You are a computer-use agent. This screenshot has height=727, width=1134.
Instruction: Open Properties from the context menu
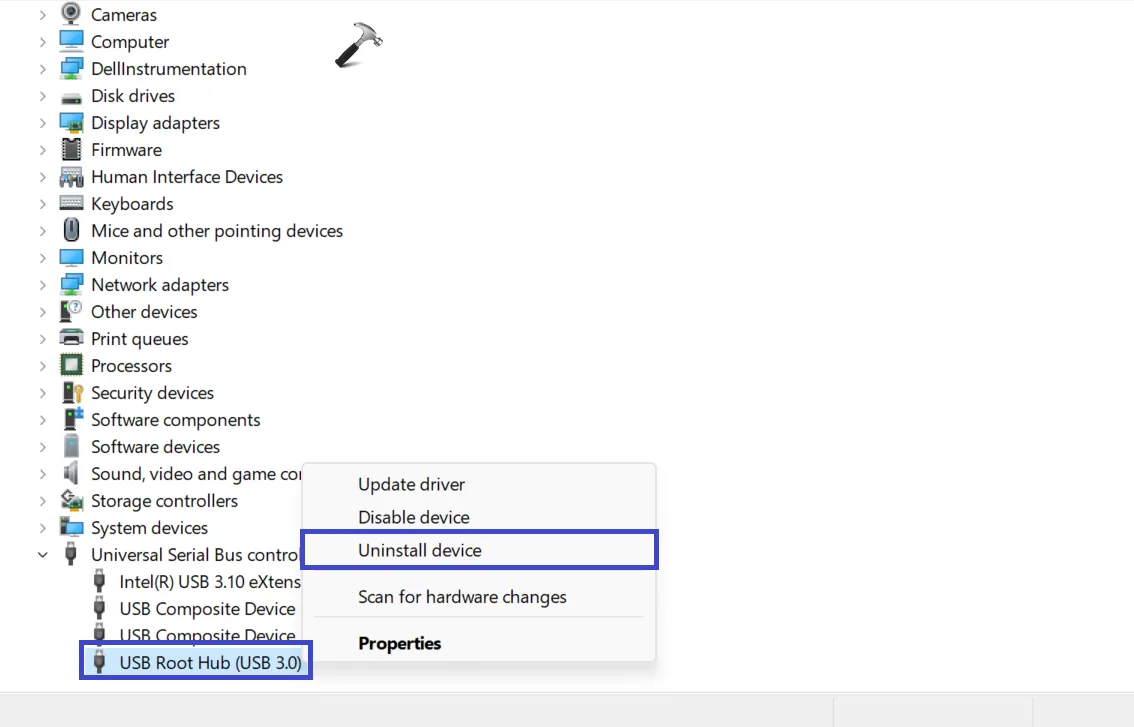pyautogui.click(x=399, y=643)
